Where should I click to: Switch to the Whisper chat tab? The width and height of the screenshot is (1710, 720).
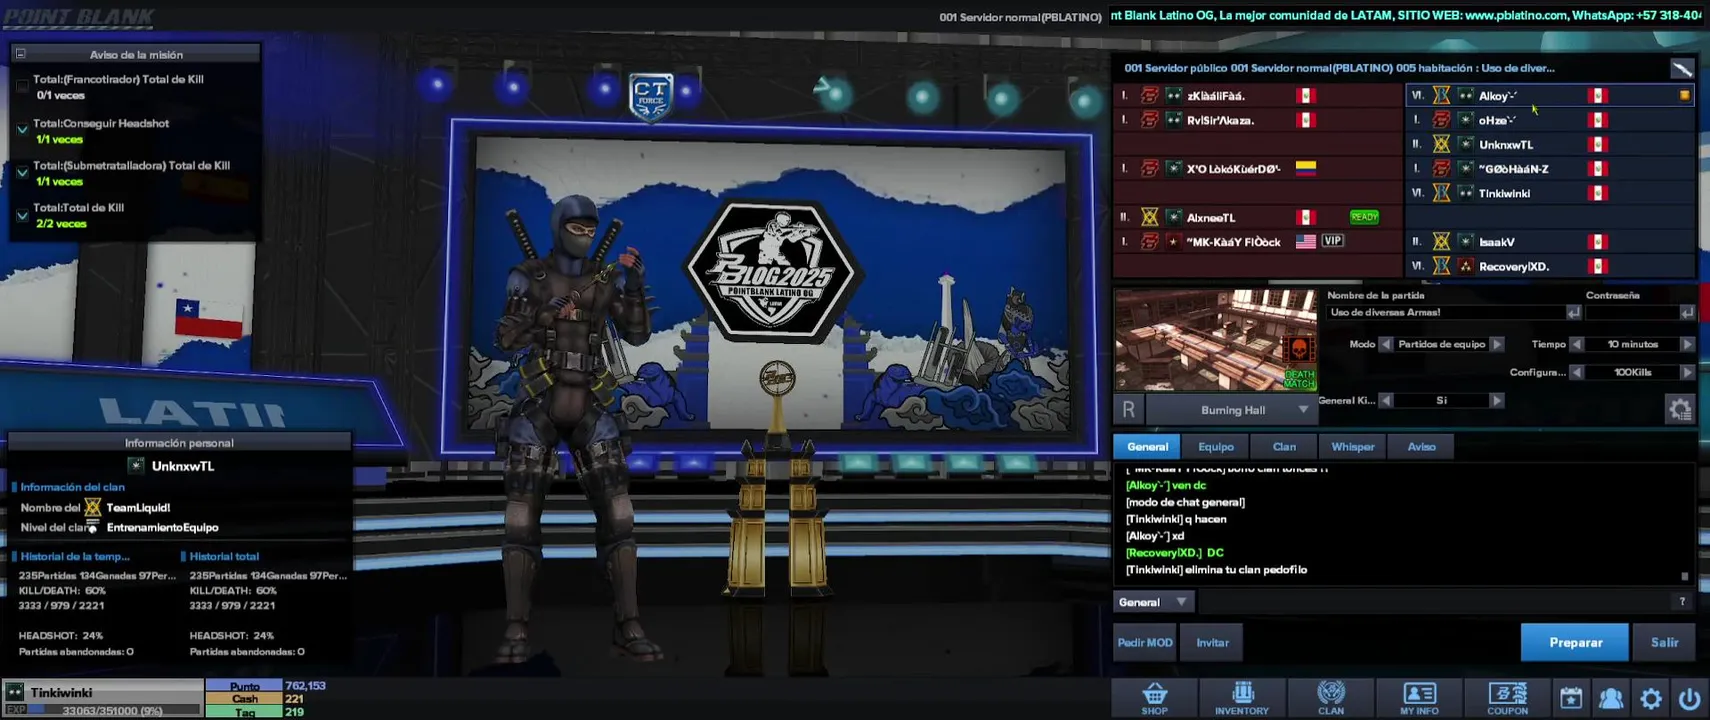(x=1353, y=446)
